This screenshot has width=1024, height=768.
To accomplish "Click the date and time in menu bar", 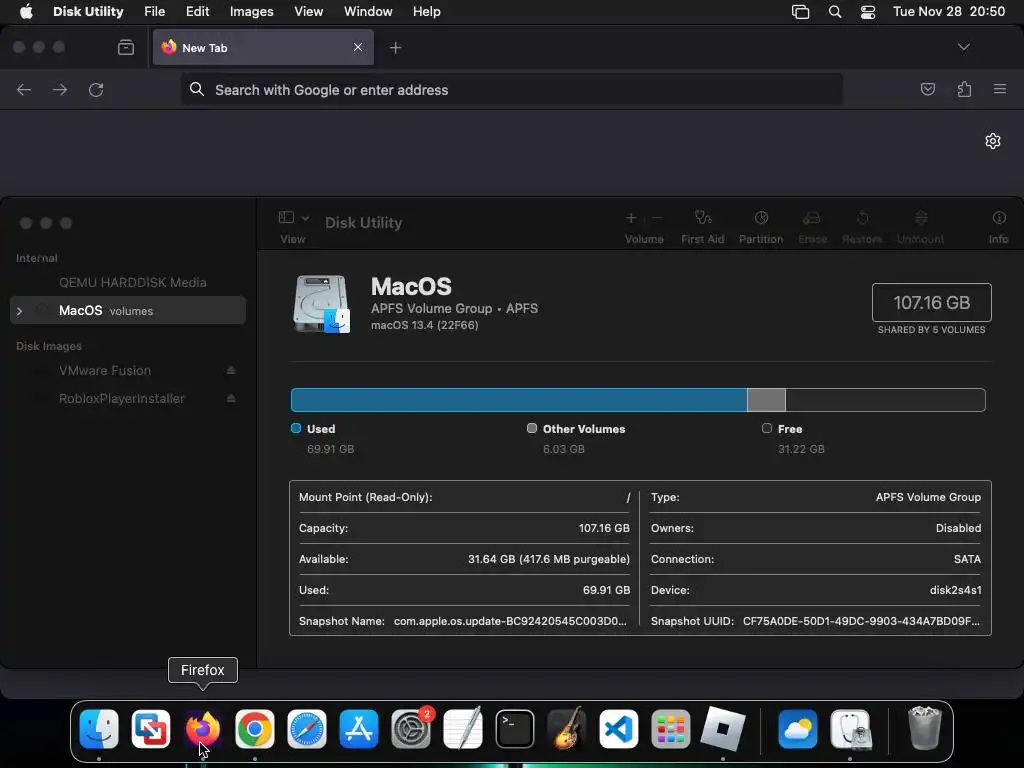I will [x=949, y=12].
